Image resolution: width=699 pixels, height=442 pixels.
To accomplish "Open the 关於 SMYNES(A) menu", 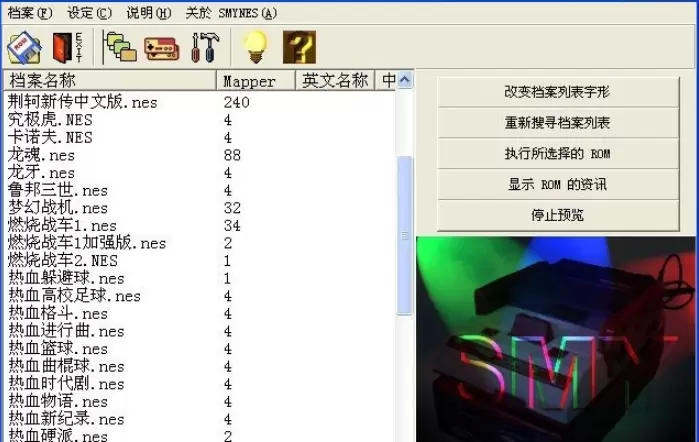I will [231, 13].
